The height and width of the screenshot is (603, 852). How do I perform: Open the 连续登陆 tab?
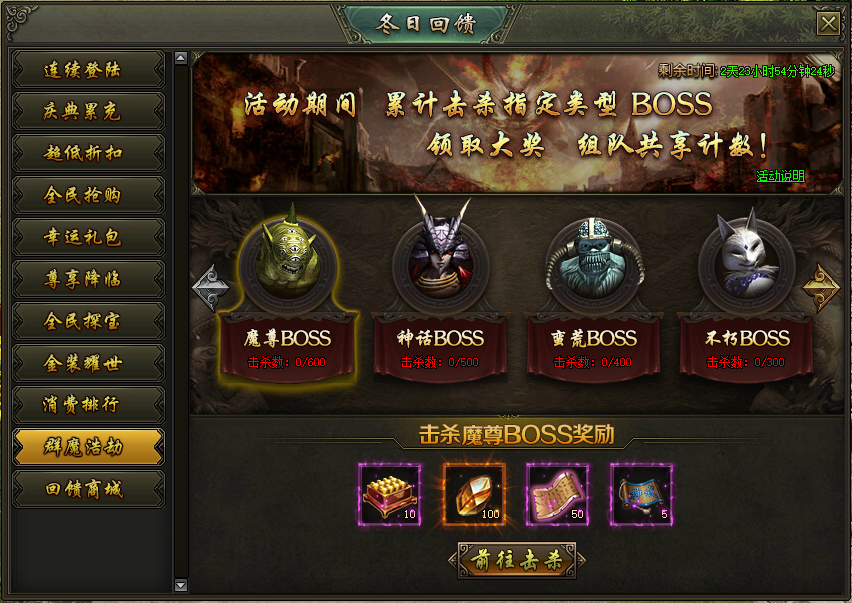[x=88, y=70]
